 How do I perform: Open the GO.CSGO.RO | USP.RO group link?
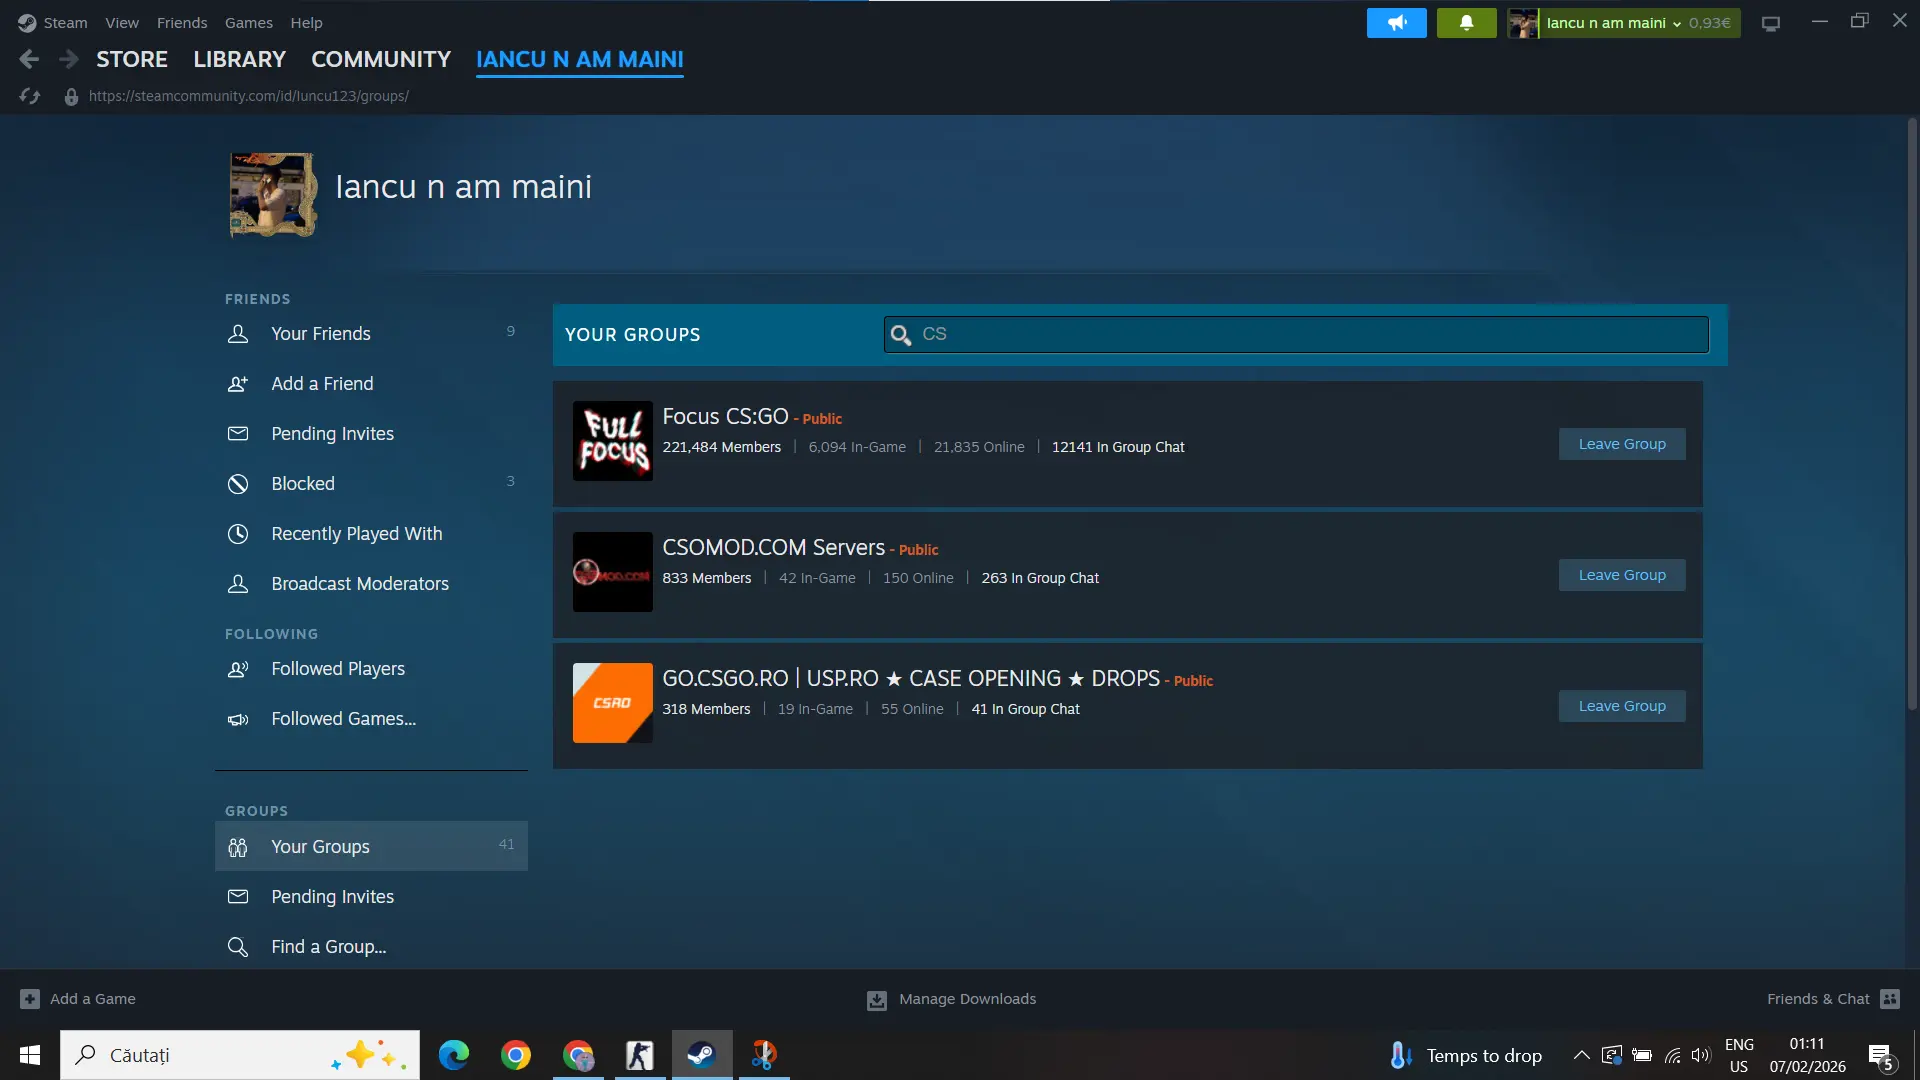coord(911,679)
